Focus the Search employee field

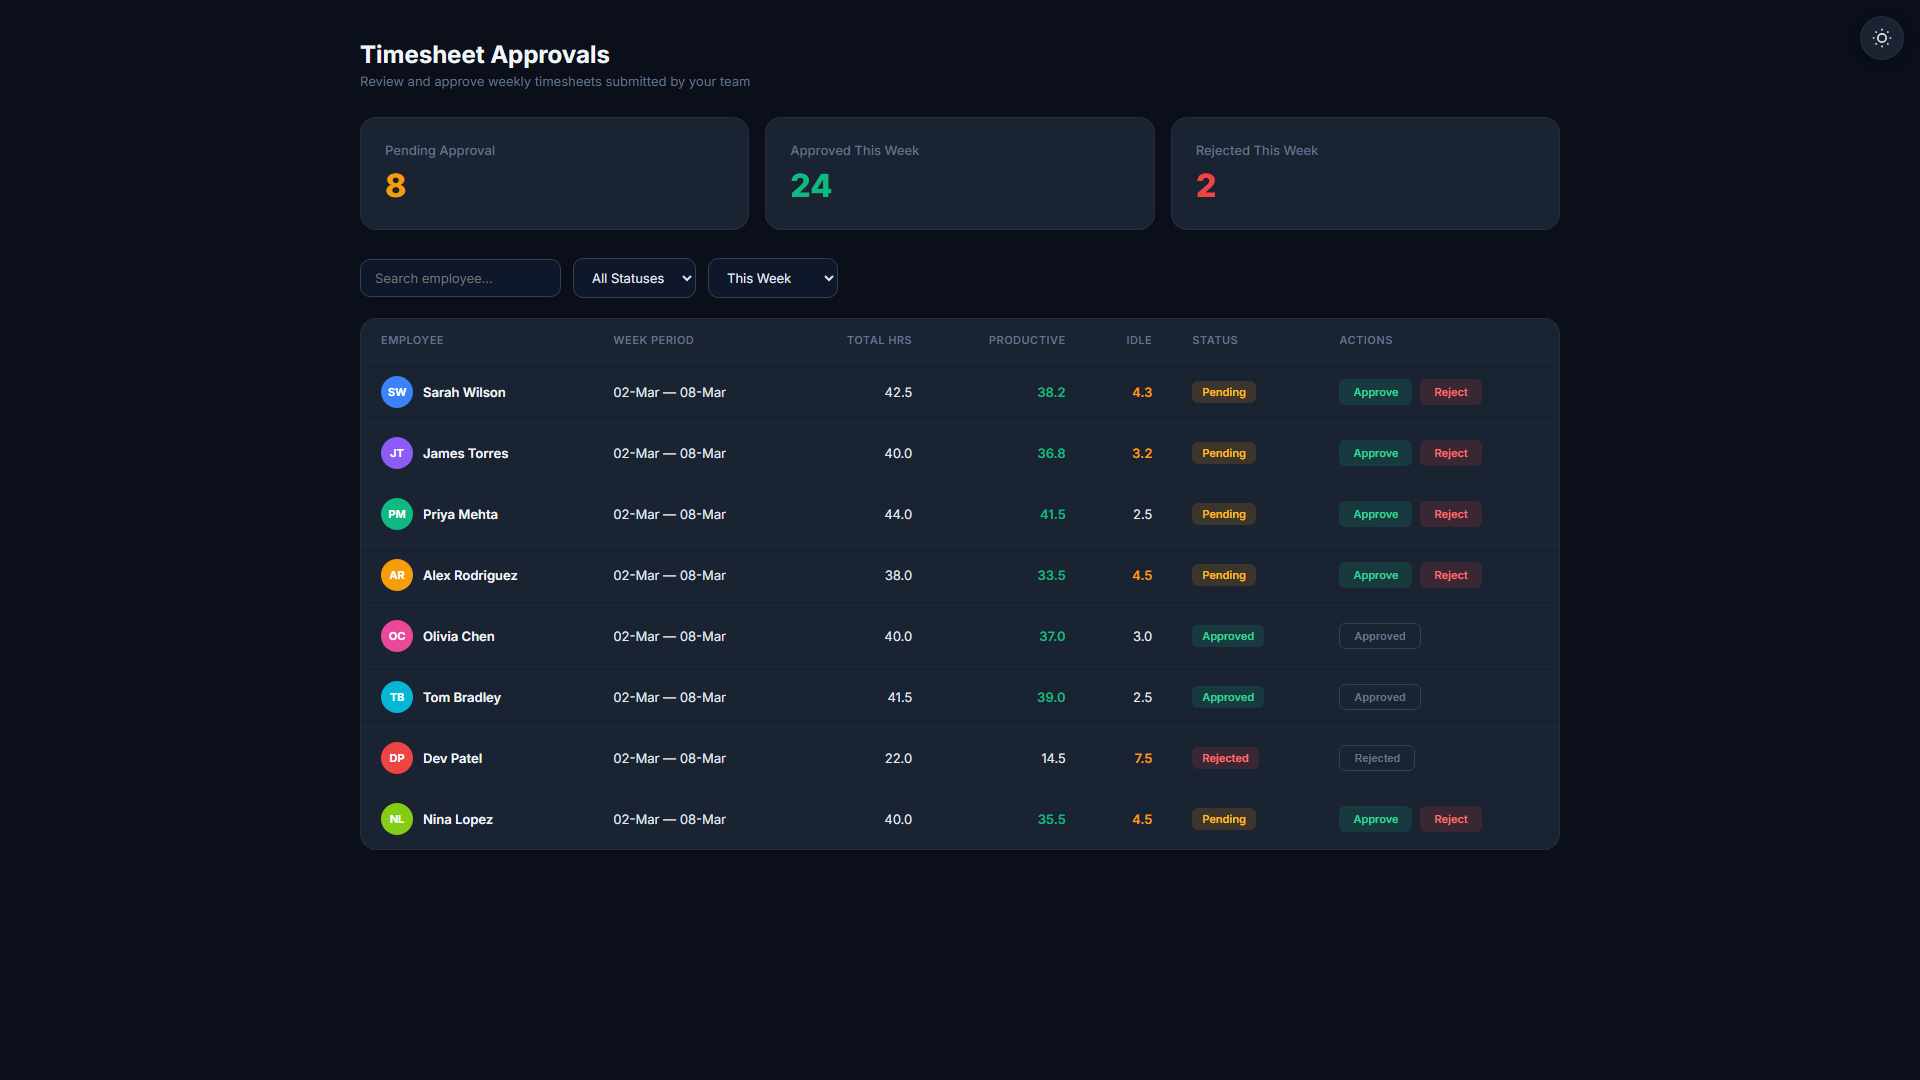460,278
